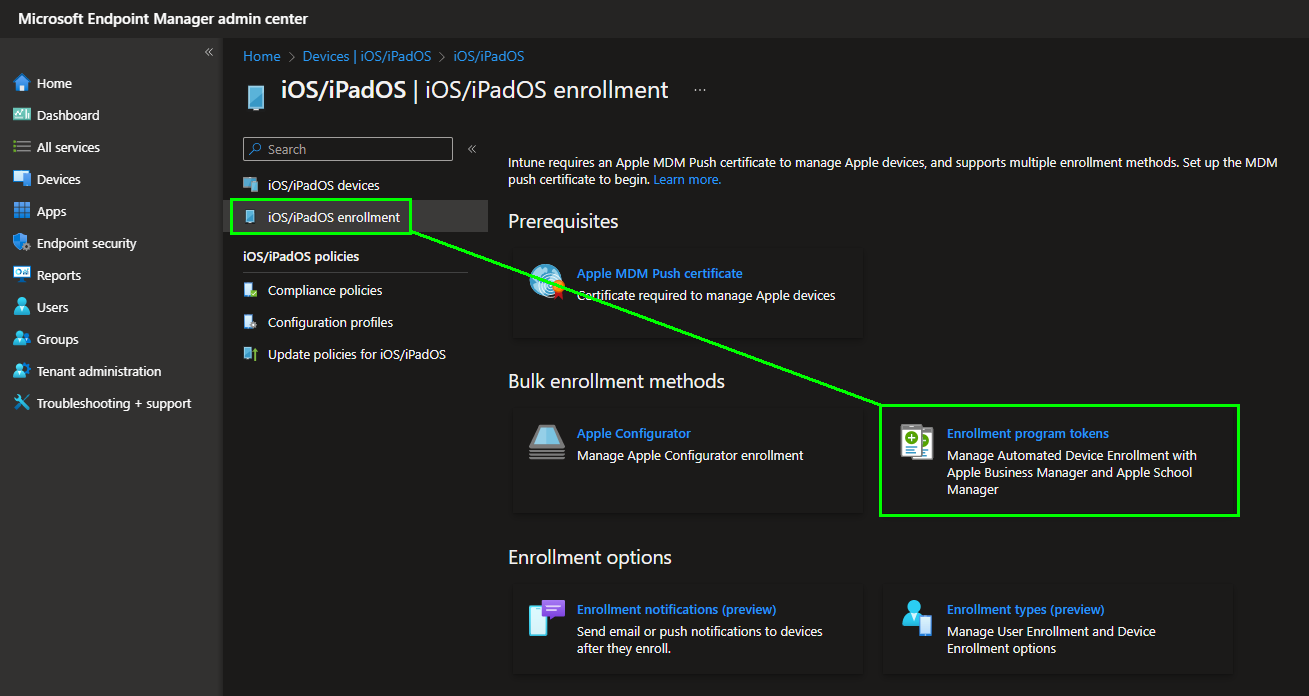This screenshot has width=1309, height=696.
Task: Click the Enrollment types person icon
Action: [917, 618]
